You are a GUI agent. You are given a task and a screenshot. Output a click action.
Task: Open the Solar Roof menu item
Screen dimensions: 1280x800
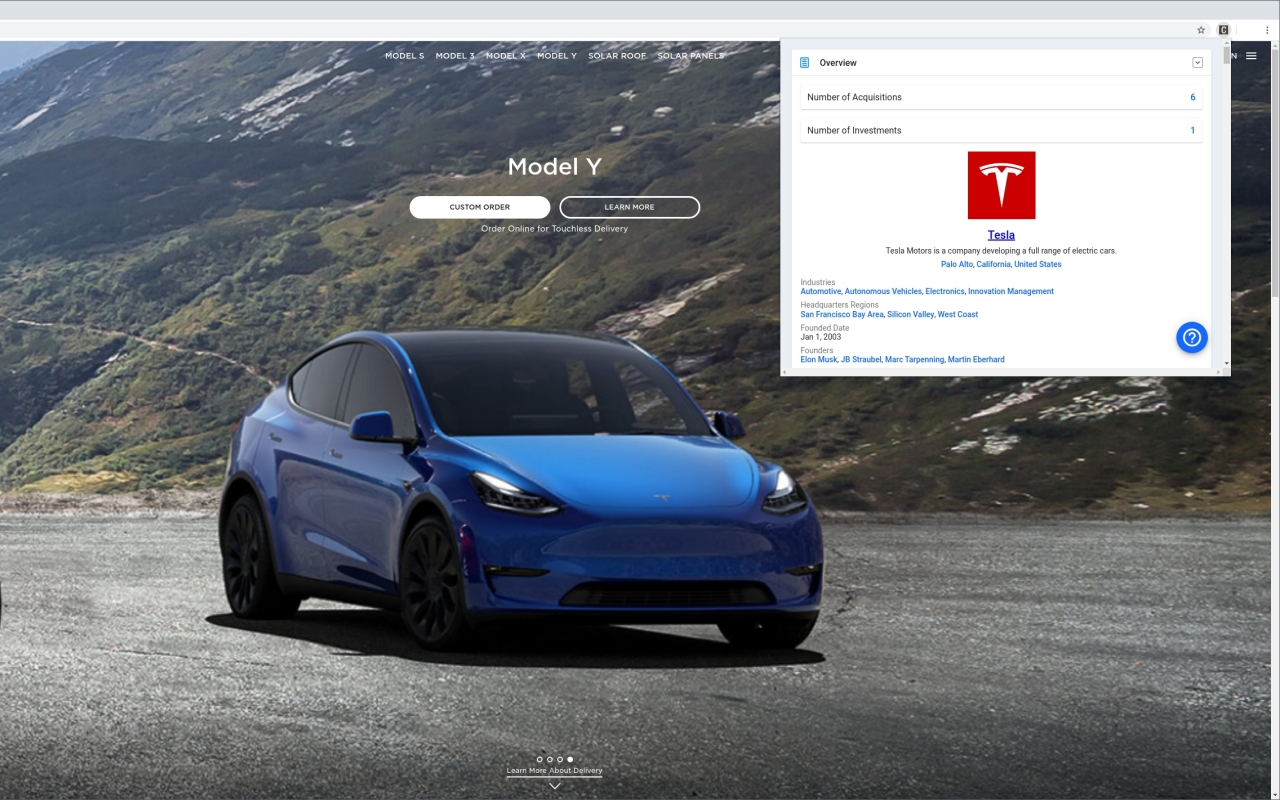click(617, 56)
